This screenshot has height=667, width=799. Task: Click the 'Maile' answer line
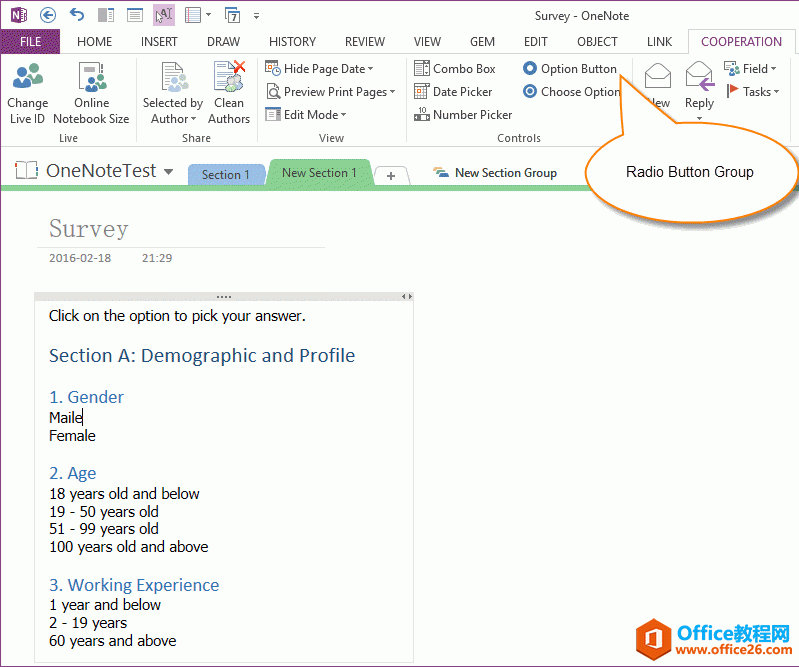pos(66,417)
